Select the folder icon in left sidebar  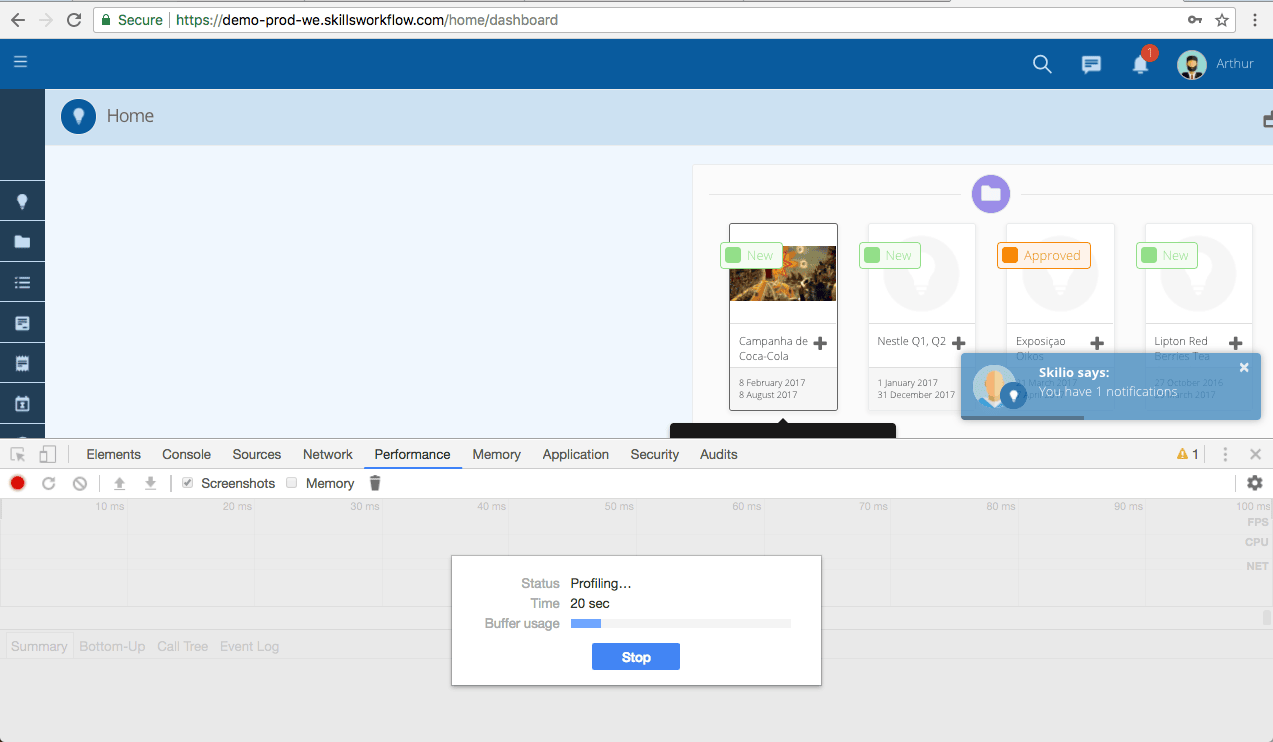pyautogui.click(x=22, y=242)
